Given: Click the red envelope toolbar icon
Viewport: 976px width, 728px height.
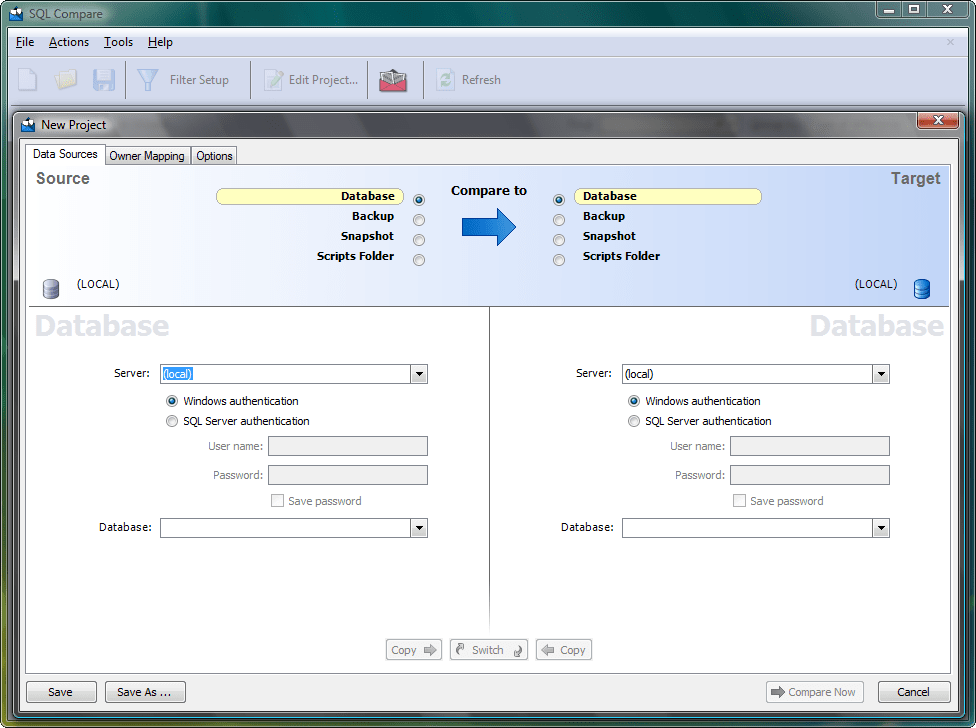Looking at the screenshot, I should (393, 80).
